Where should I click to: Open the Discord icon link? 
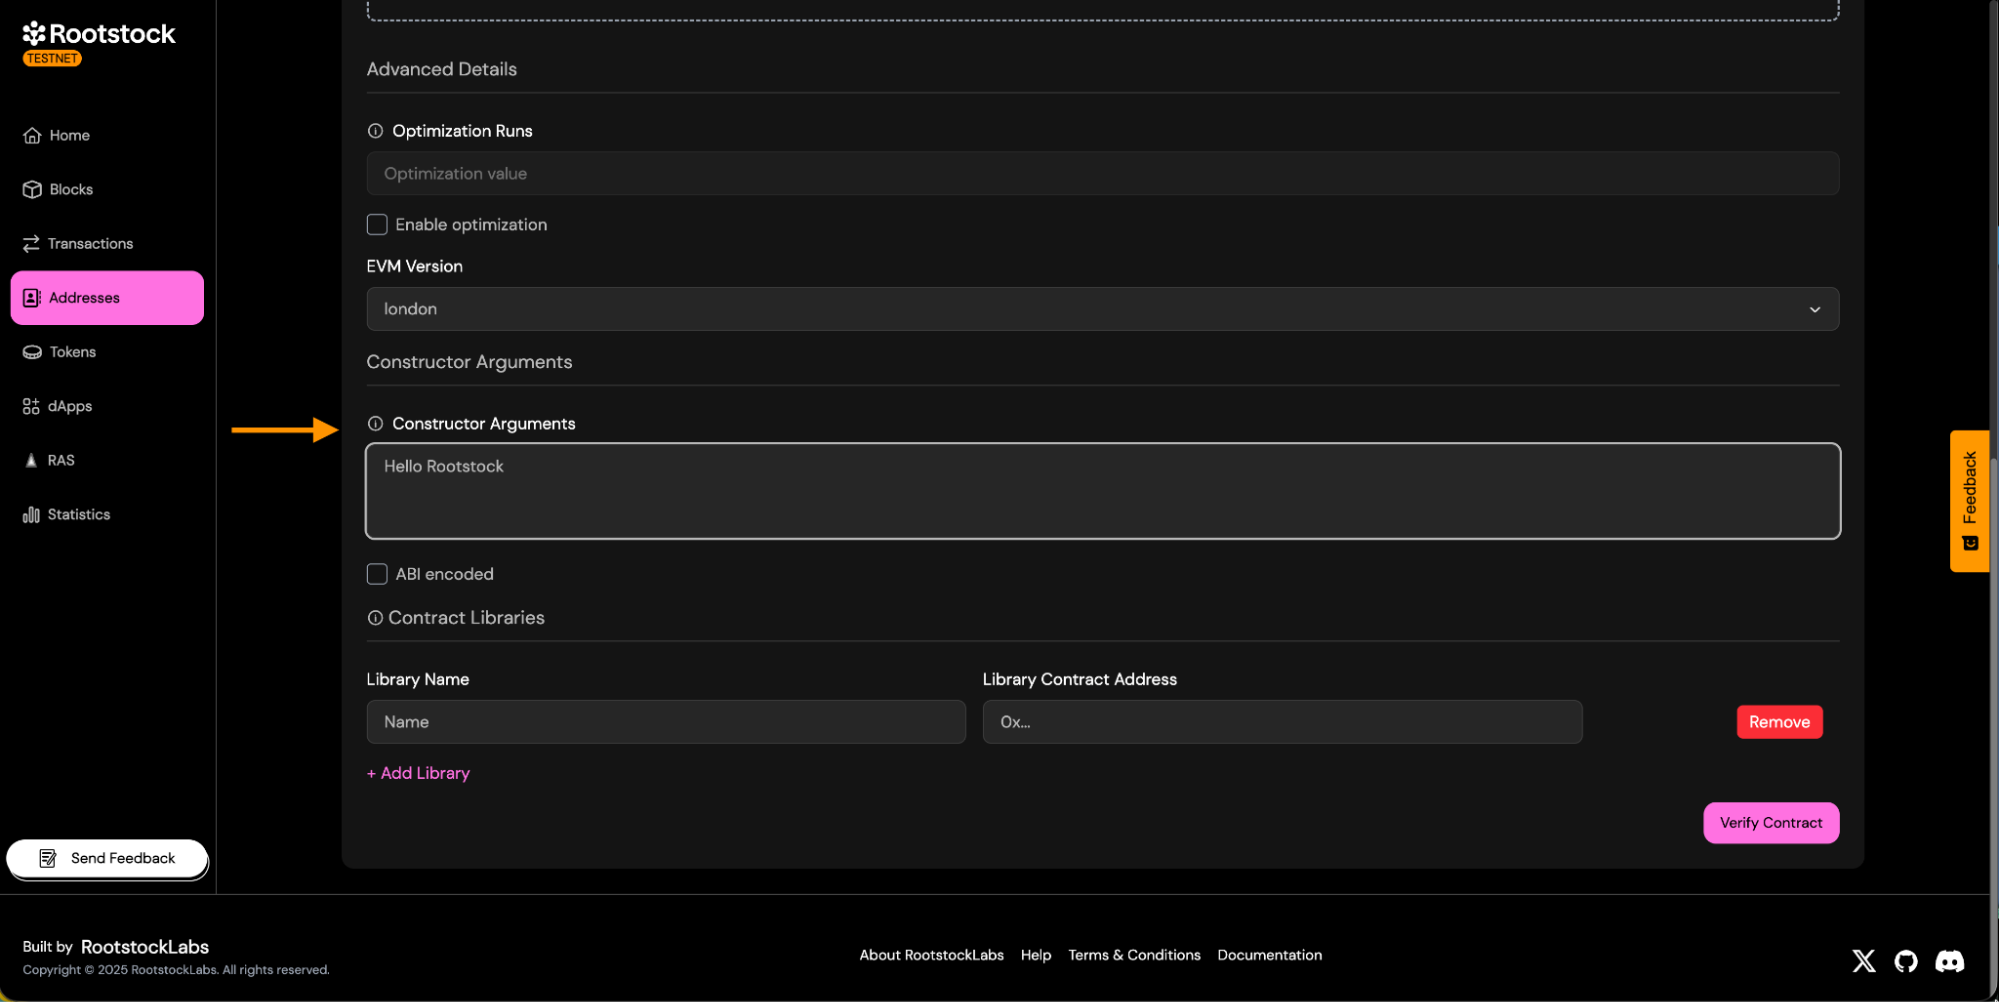[x=1949, y=961]
